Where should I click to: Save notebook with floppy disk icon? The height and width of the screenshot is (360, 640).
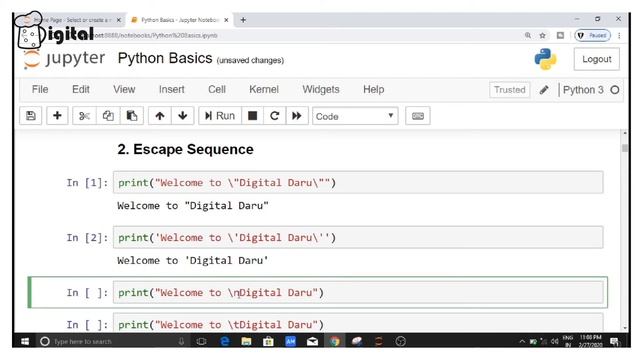31,116
